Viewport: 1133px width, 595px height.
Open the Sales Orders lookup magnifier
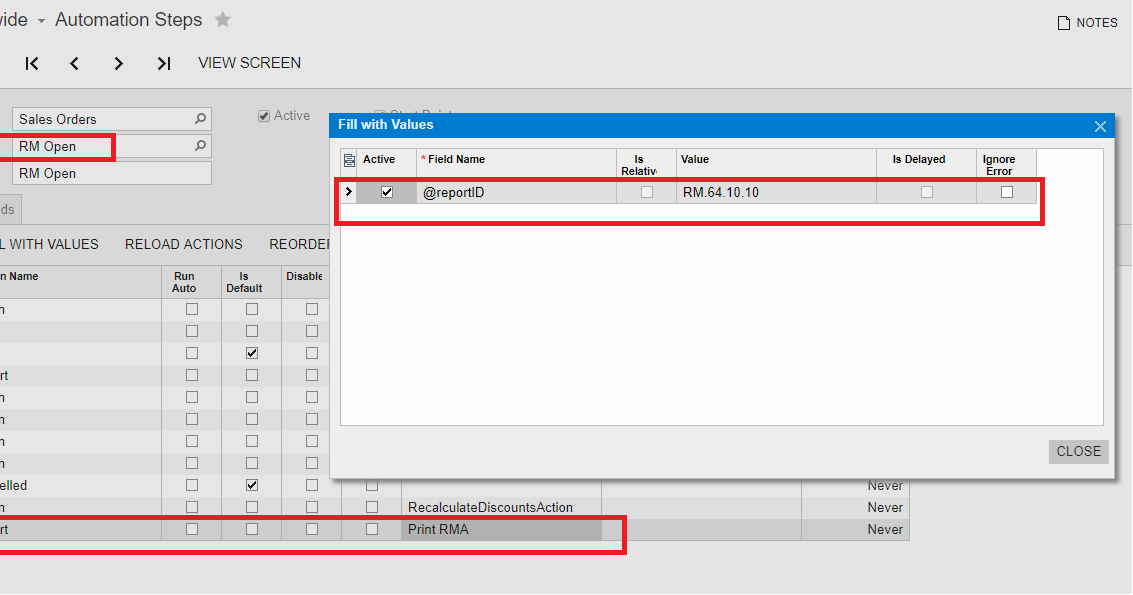click(198, 118)
